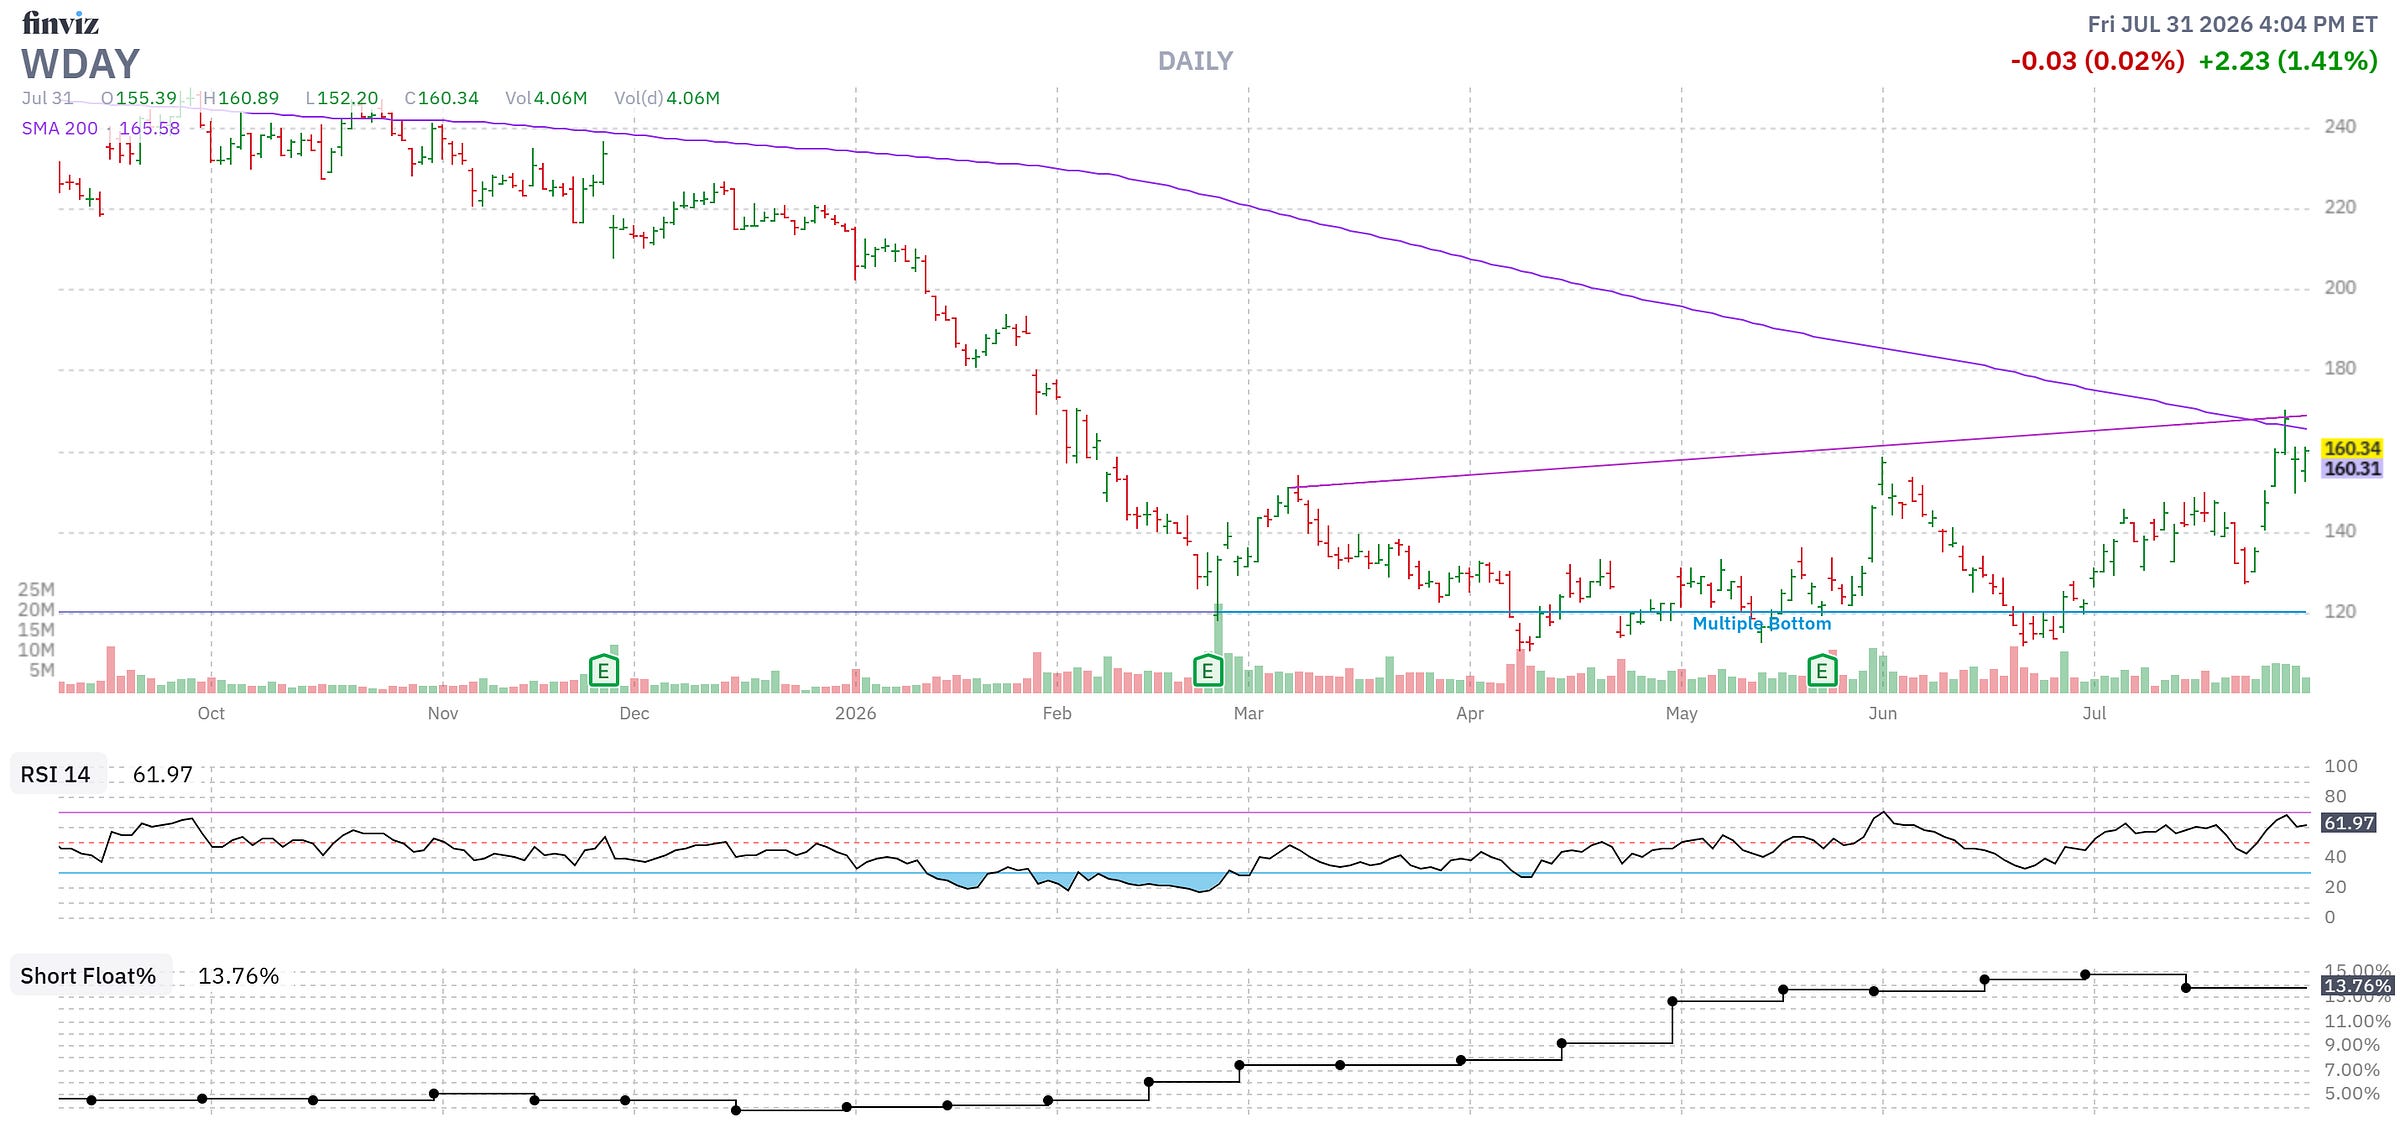This screenshot has height=1145, width=2400.
Task: Click the low price L 152.20
Action: tap(342, 98)
